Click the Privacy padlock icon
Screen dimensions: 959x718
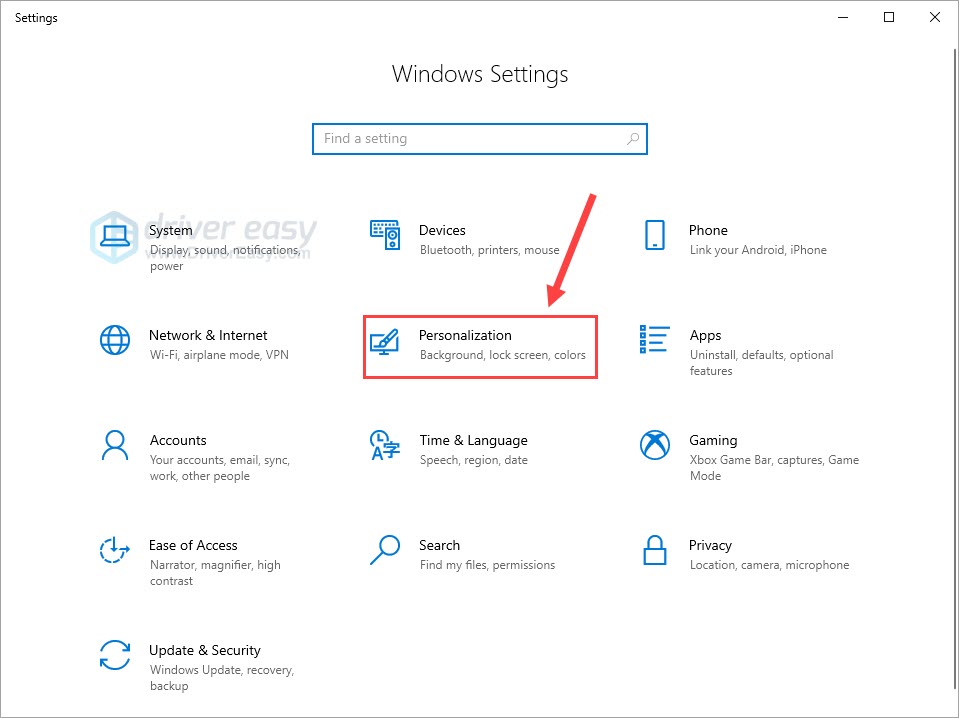click(x=654, y=547)
